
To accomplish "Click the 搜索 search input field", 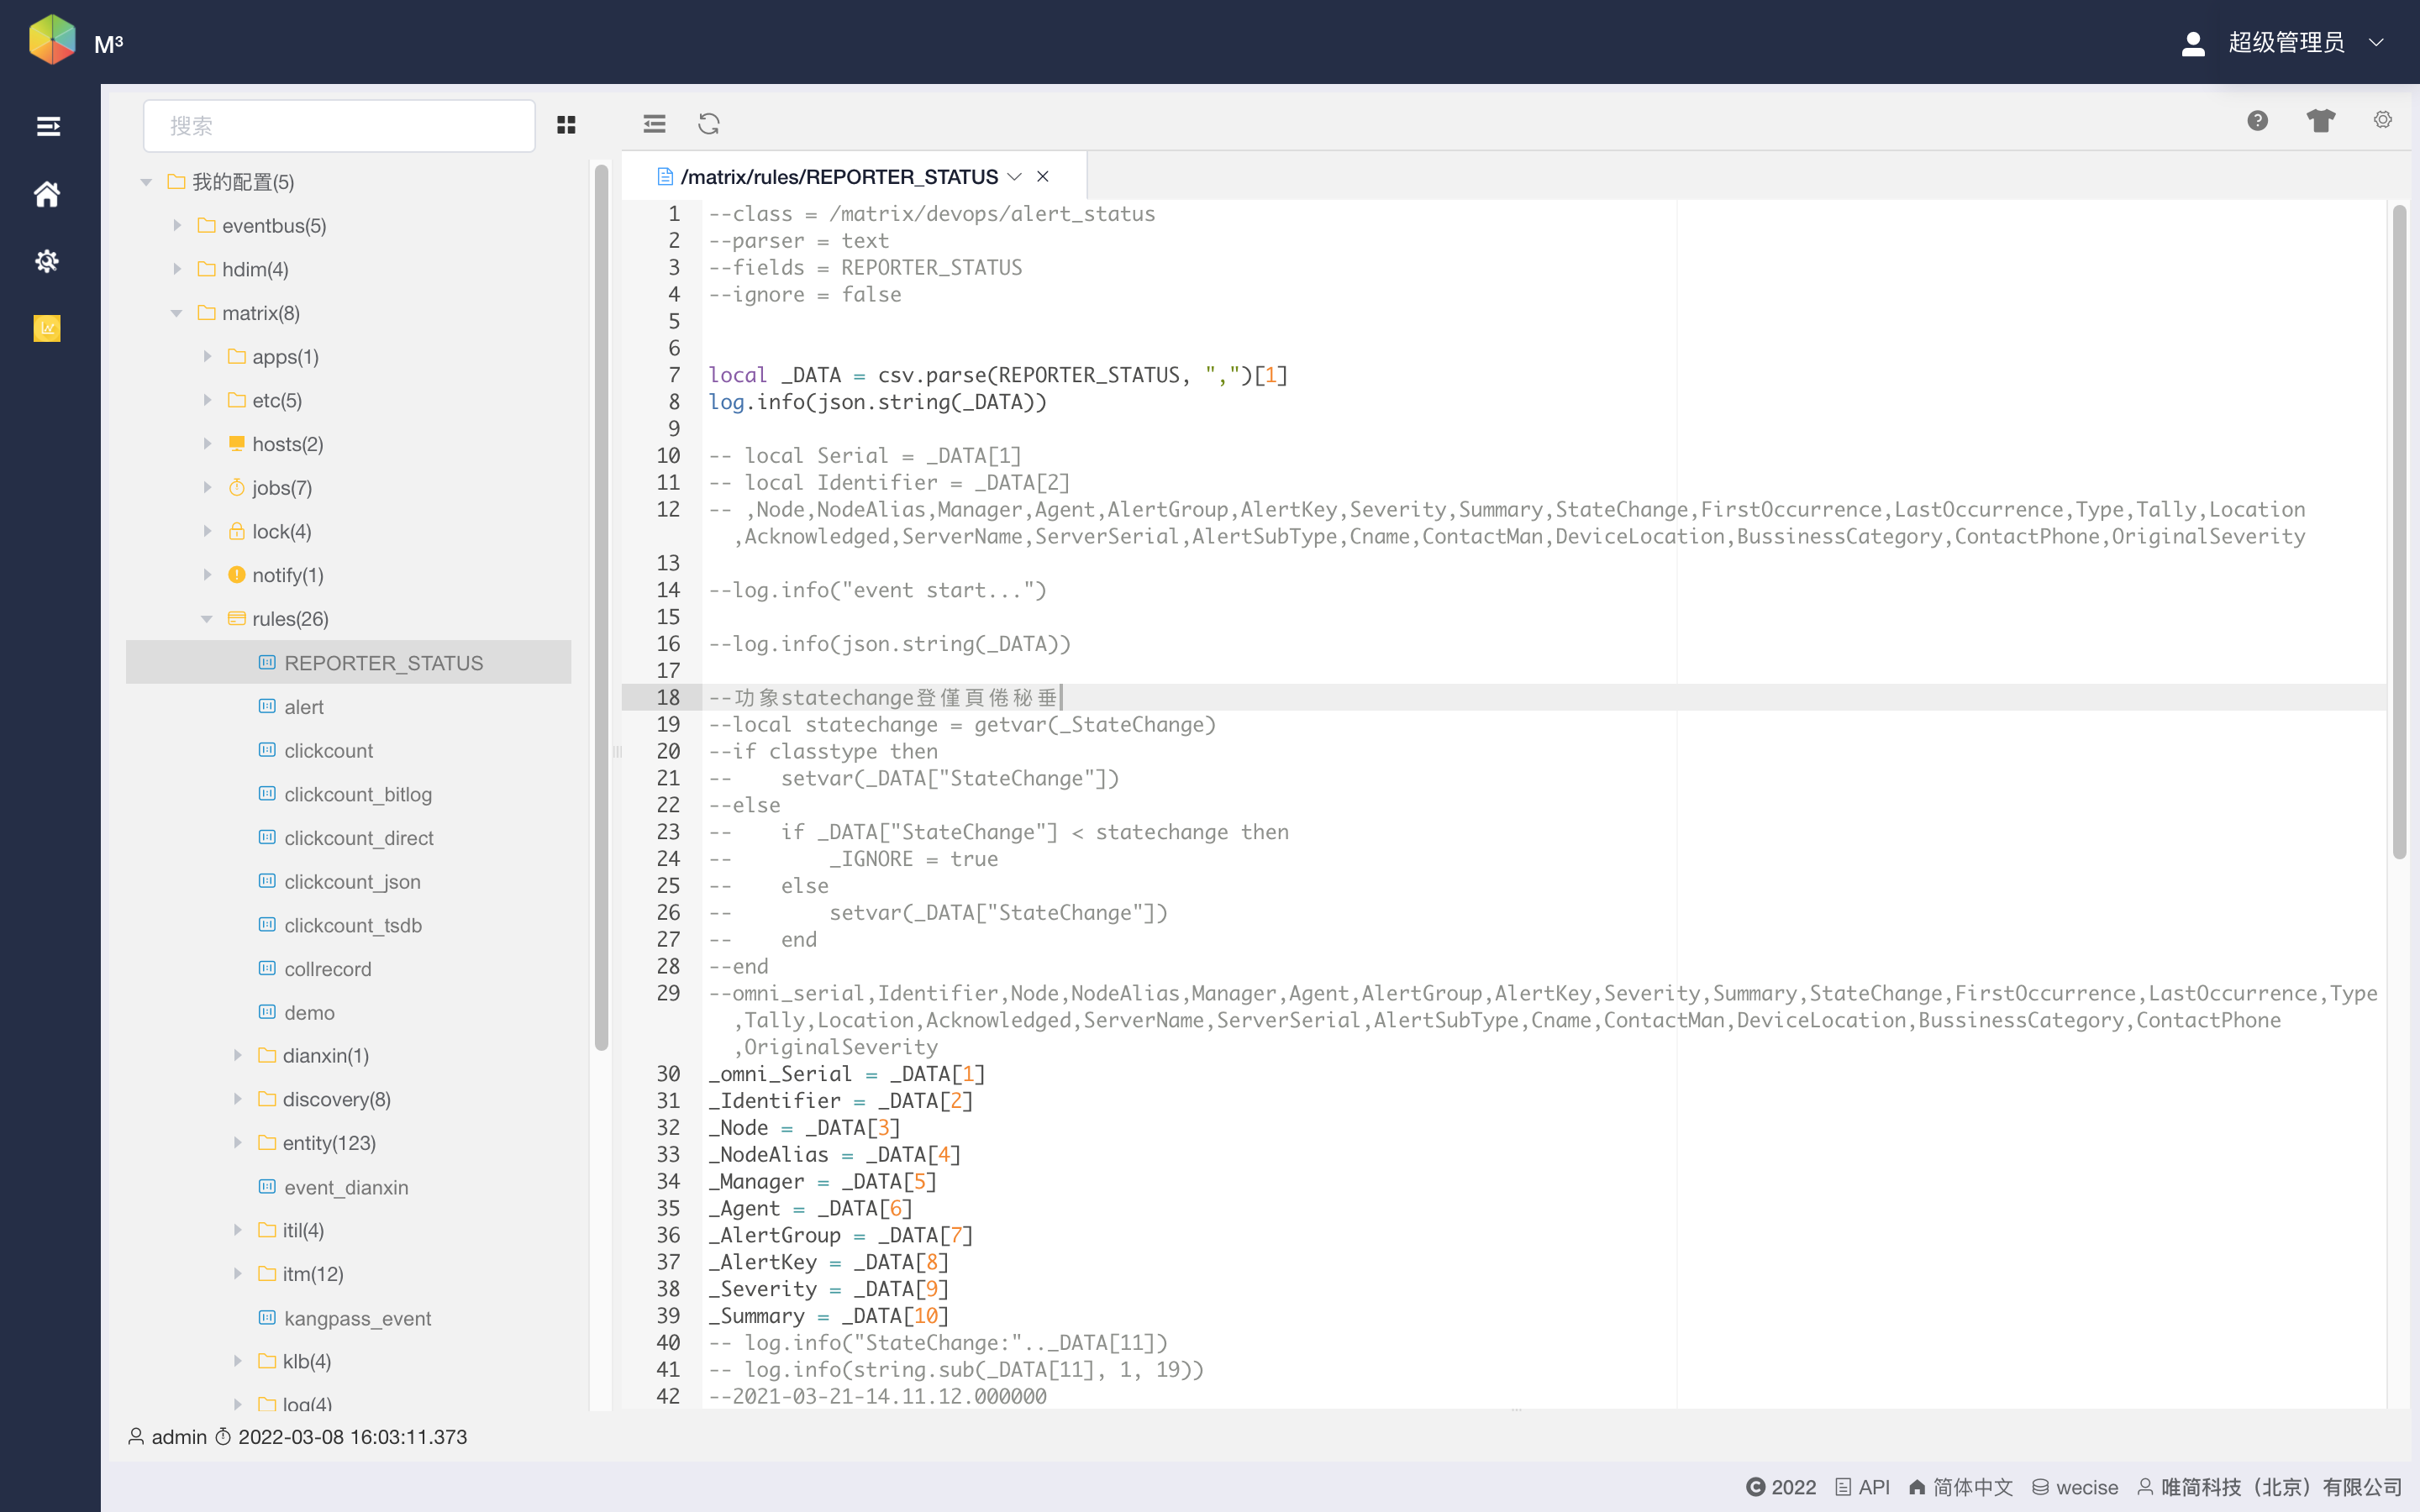I will 339,126.
